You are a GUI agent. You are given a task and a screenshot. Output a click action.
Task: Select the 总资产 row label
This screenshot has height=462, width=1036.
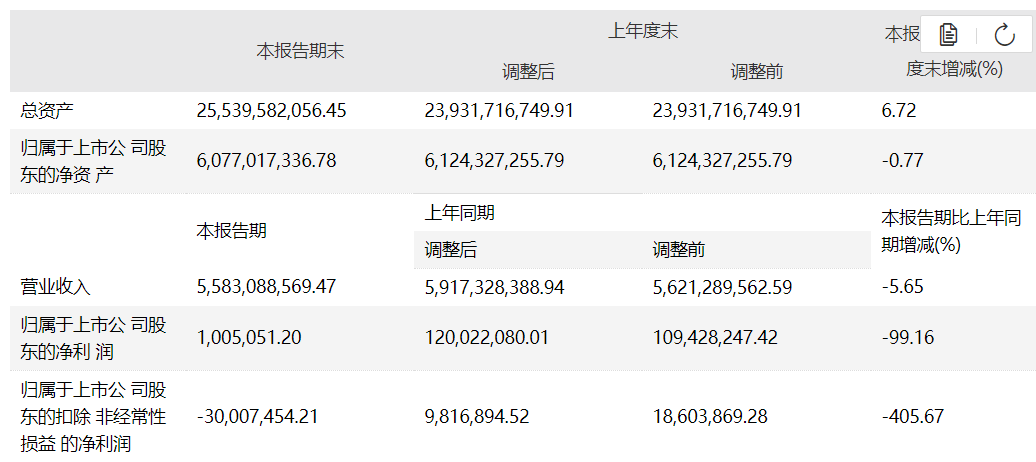(49, 110)
